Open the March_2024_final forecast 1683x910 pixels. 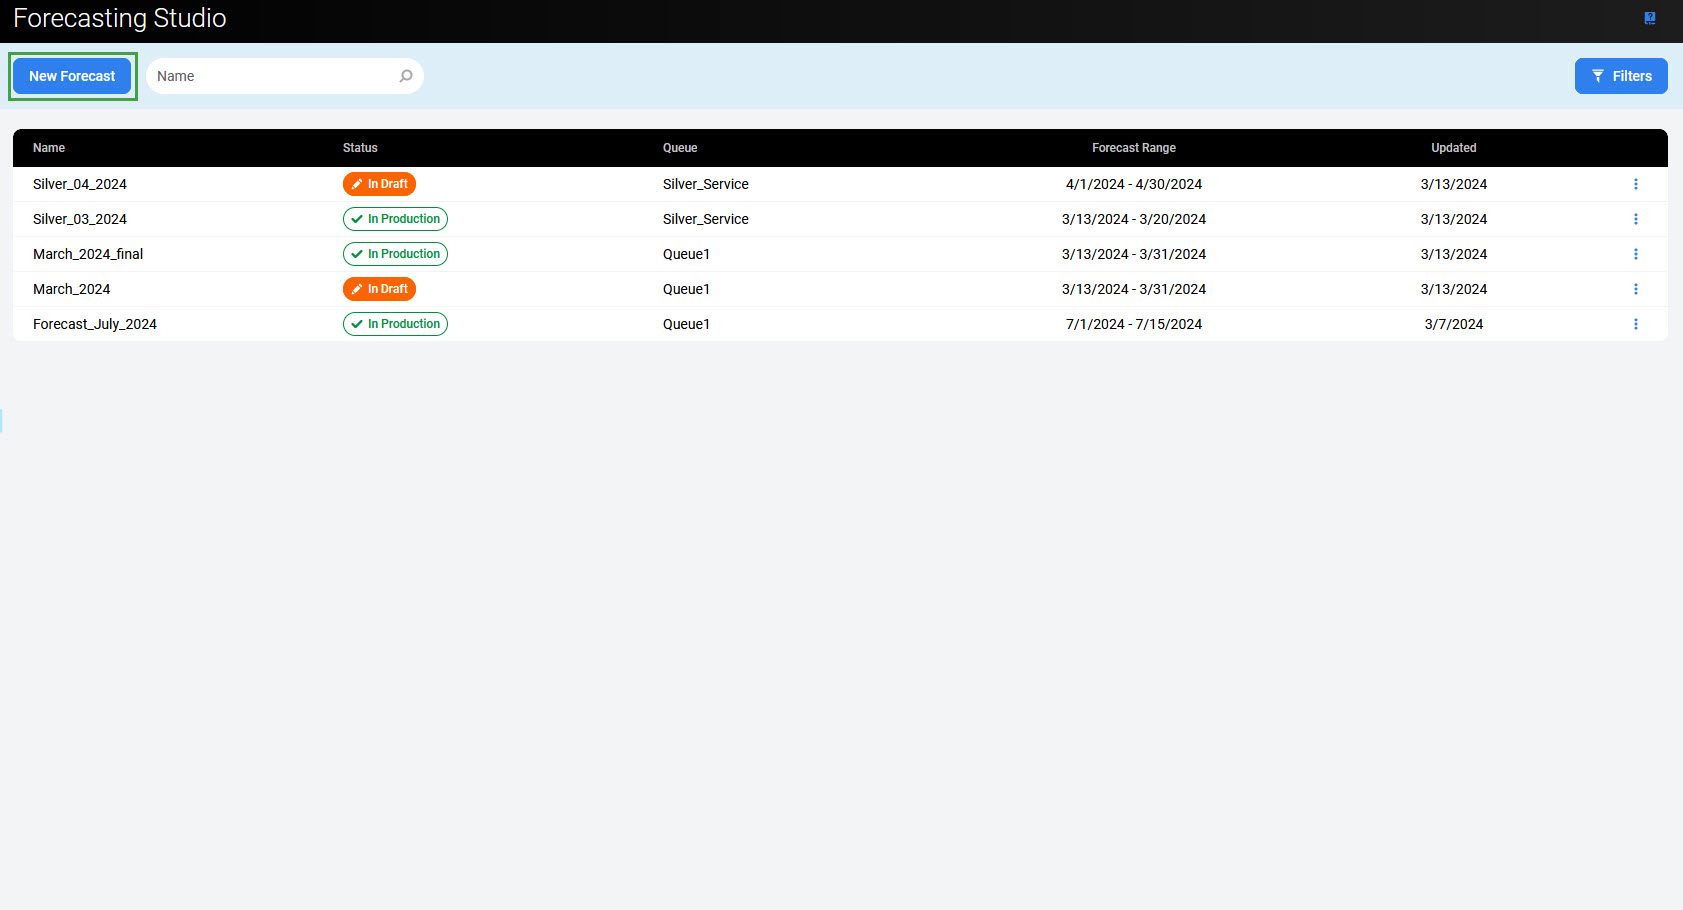pyautogui.click(x=88, y=254)
